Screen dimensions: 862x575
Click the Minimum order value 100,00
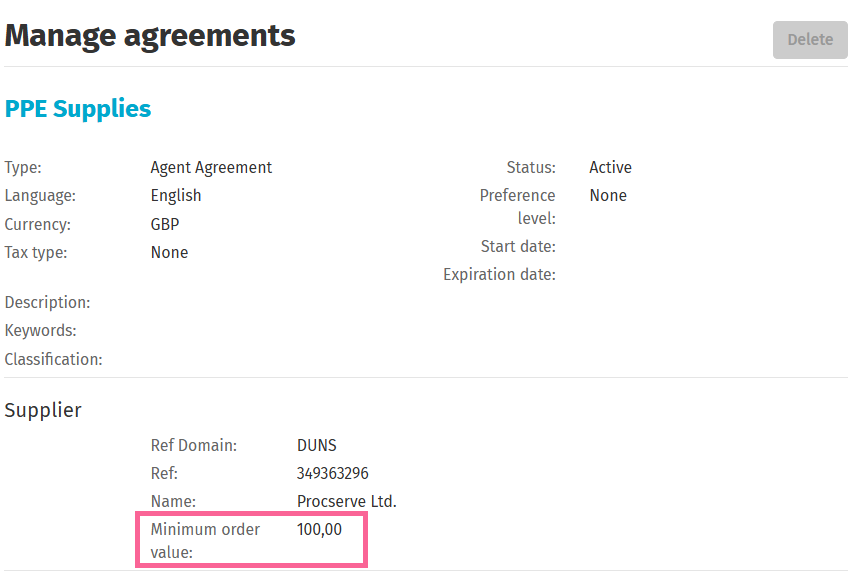319,530
